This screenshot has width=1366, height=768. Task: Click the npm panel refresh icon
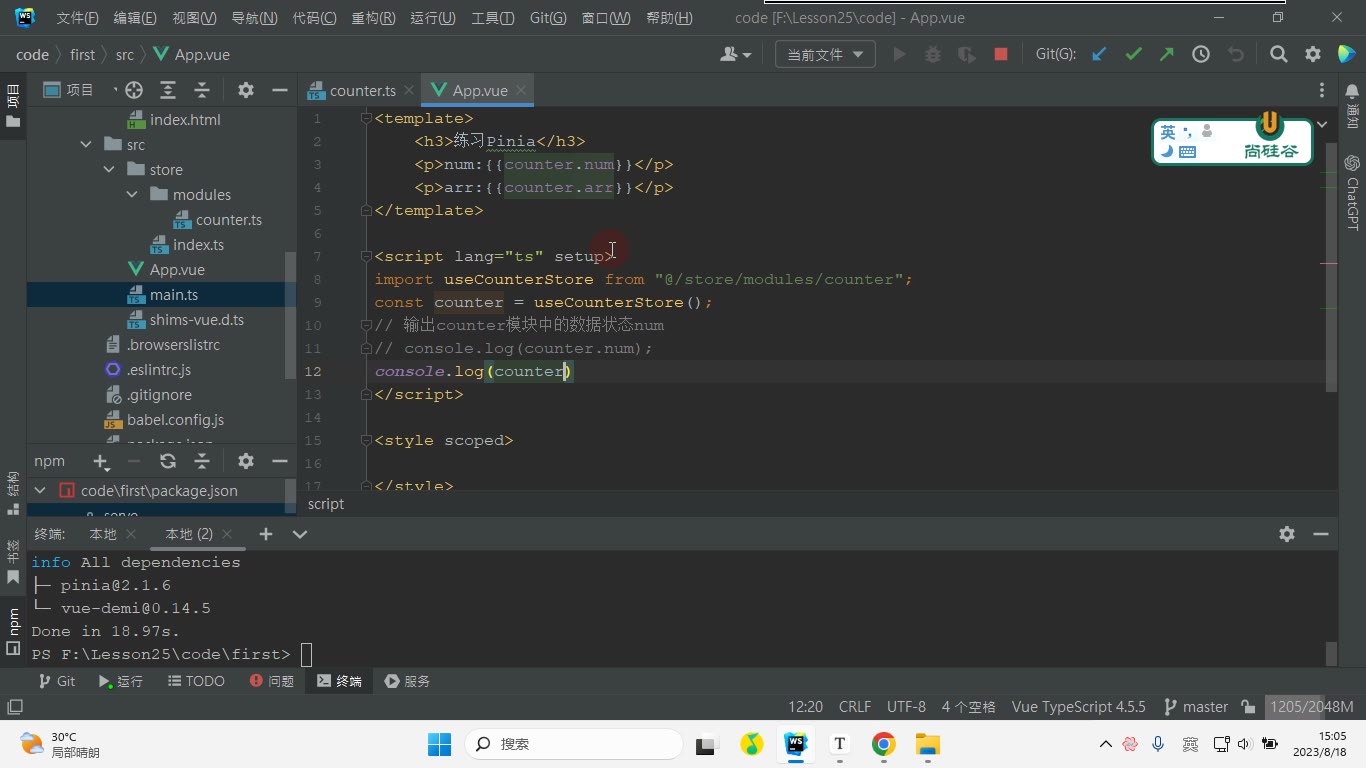[168, 461]
